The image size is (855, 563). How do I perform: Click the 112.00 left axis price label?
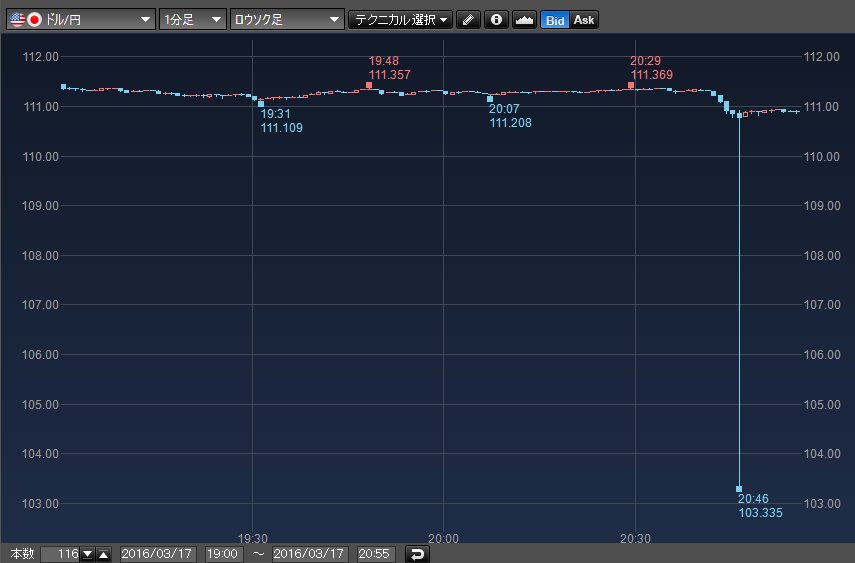point(40,57)
